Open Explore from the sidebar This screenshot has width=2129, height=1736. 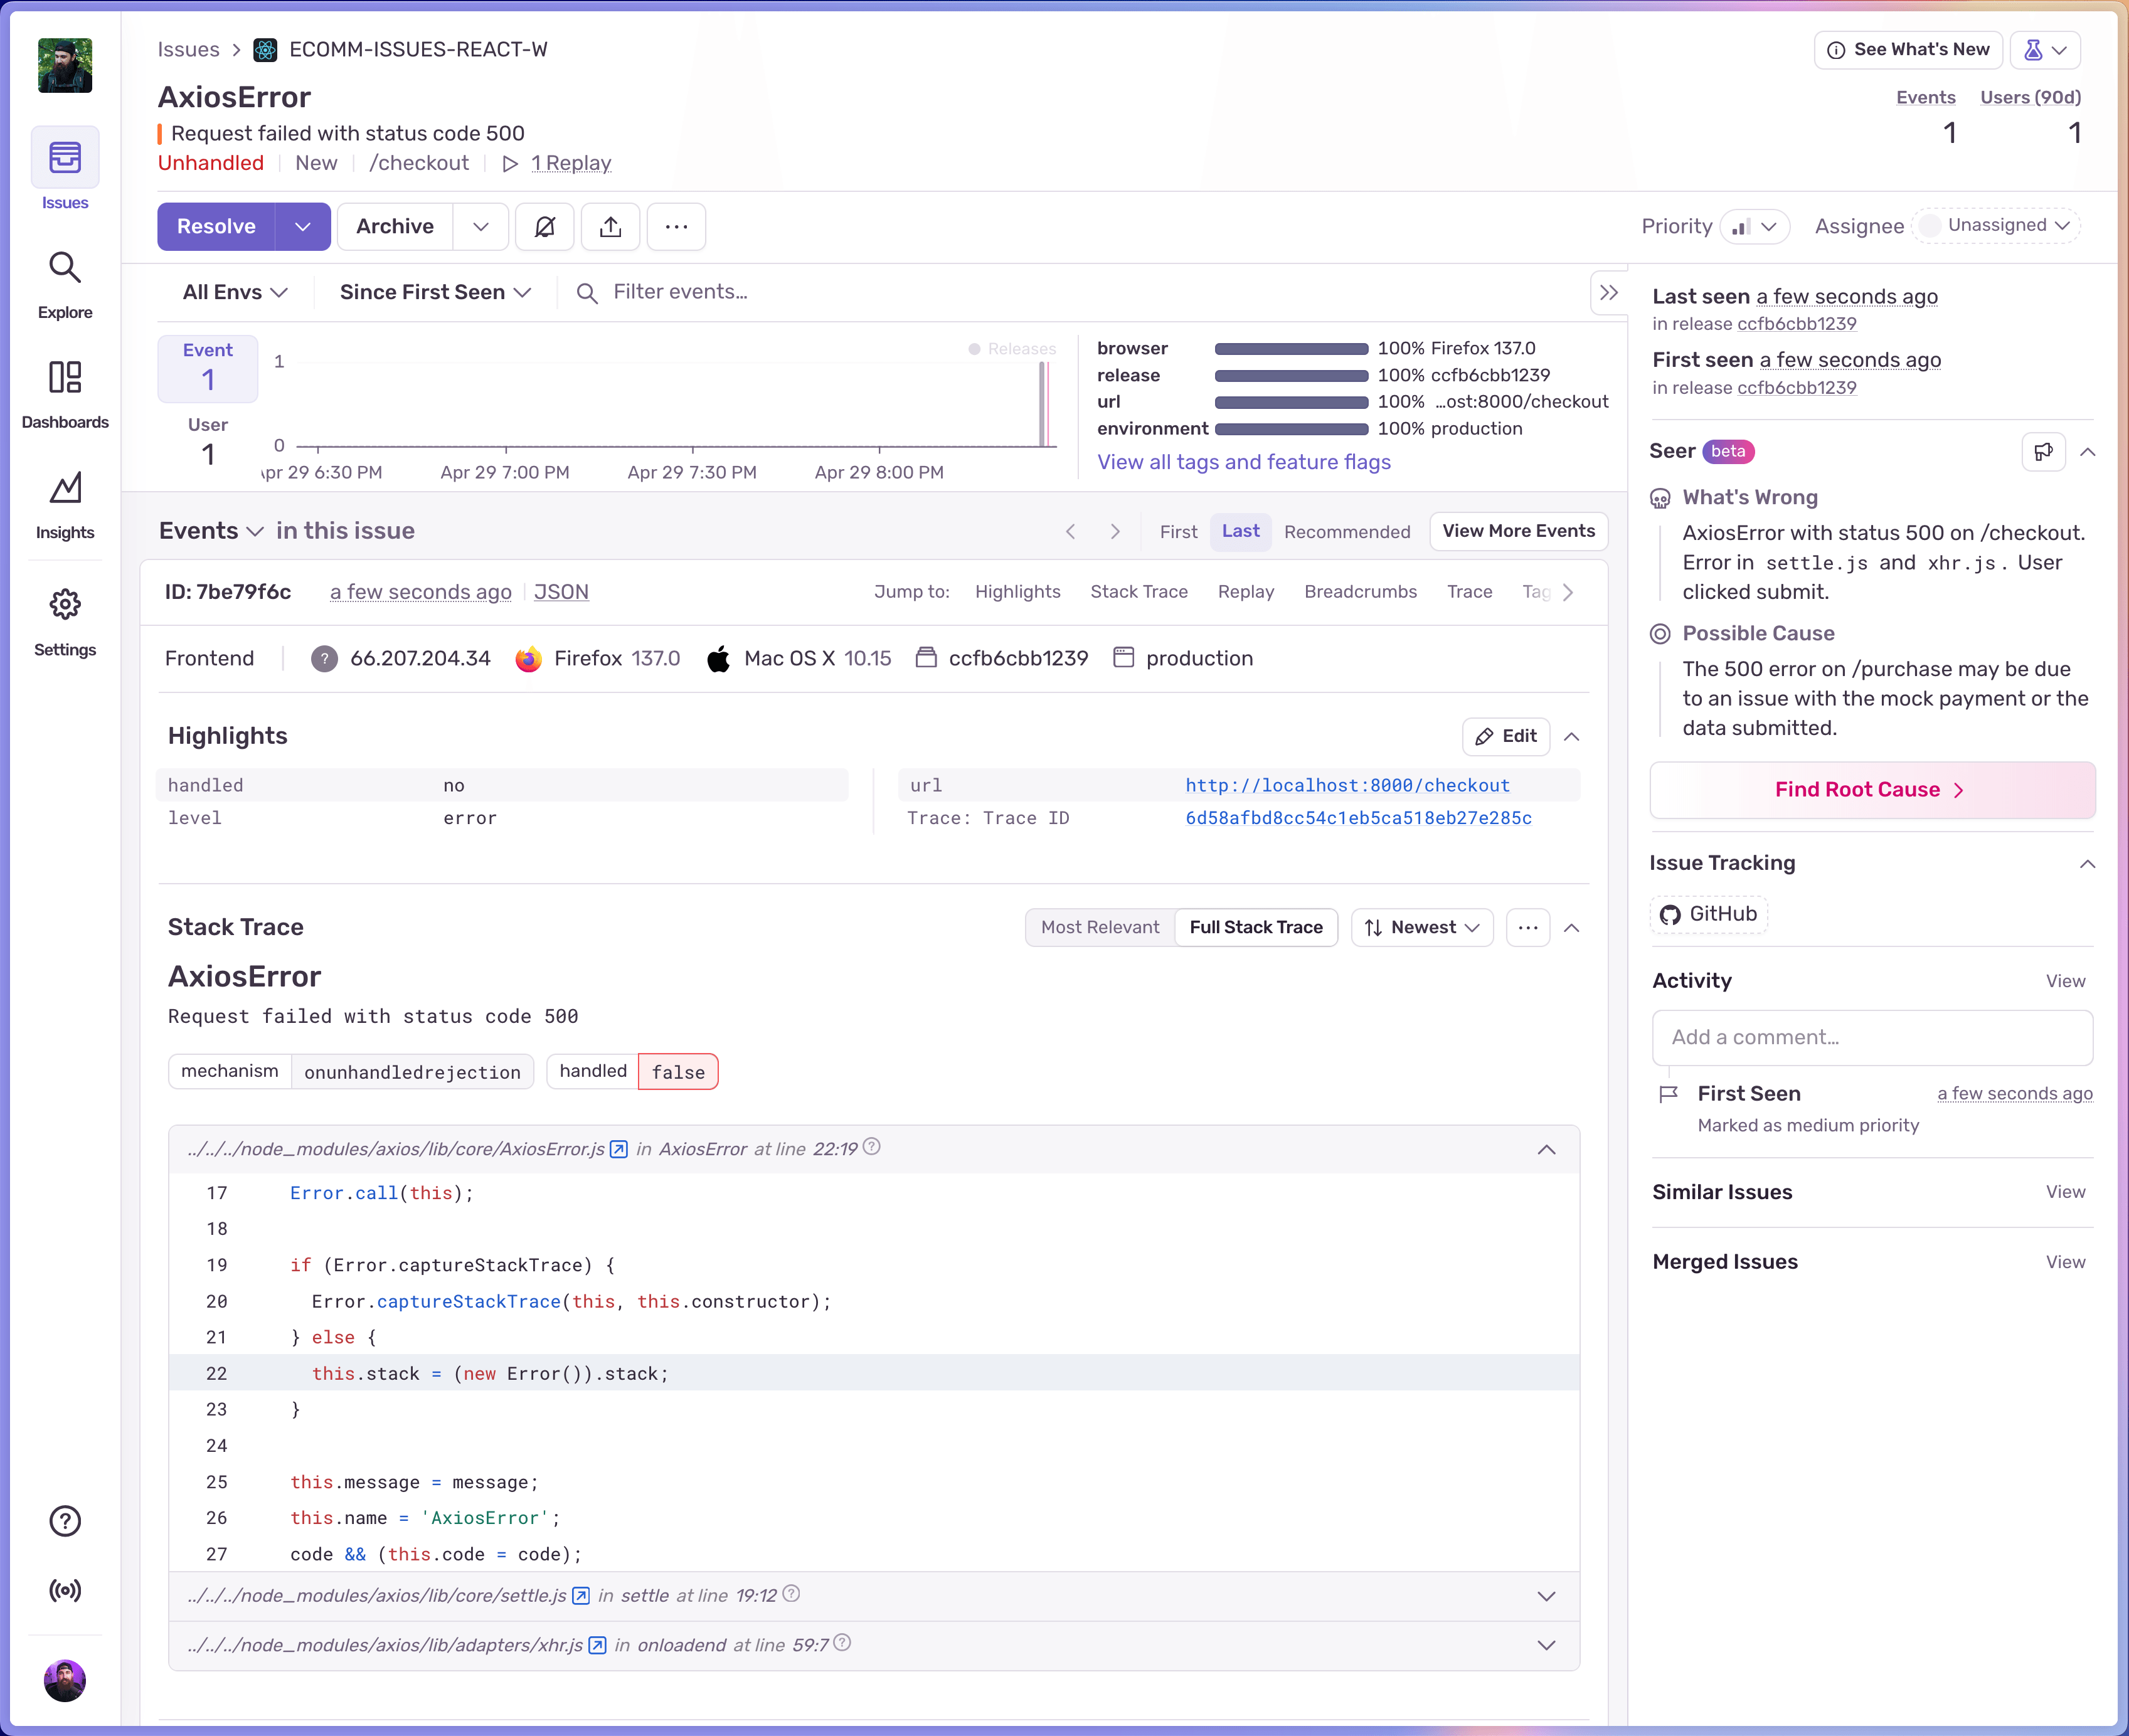click(65, 286)
